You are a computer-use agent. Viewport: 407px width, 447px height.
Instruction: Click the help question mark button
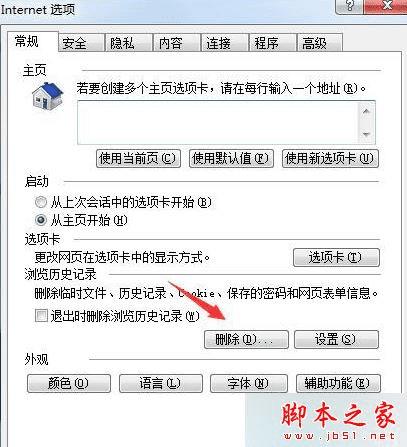349,6
